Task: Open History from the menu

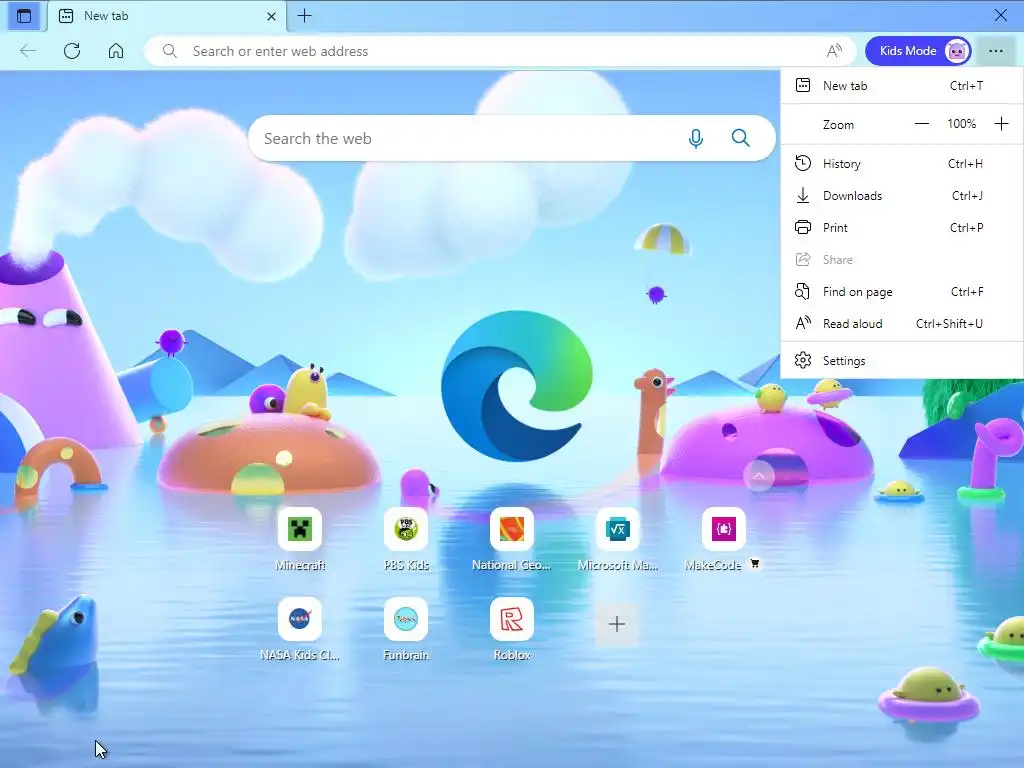Action: pyautogui.click(x=902, y=163)
